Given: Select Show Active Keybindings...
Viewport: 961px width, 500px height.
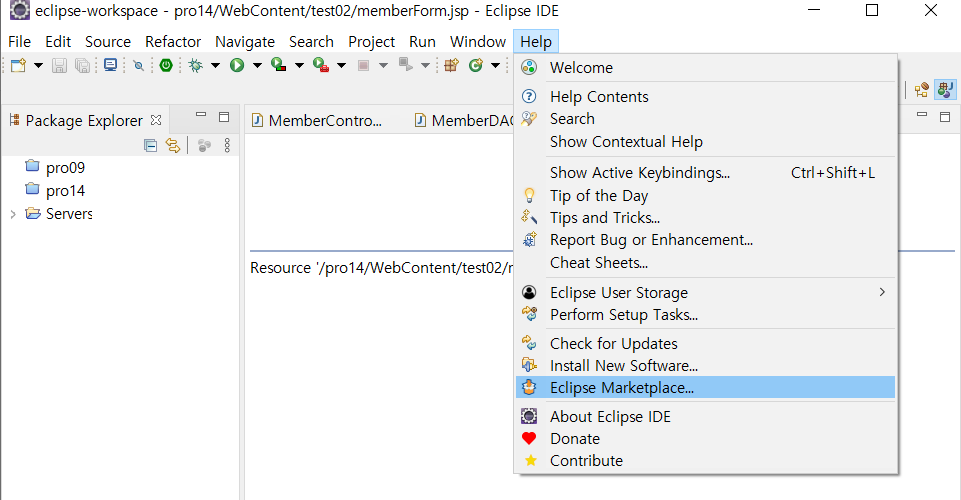Looking at the screenshot, I should pyautogui.click(x=705, y=173).
